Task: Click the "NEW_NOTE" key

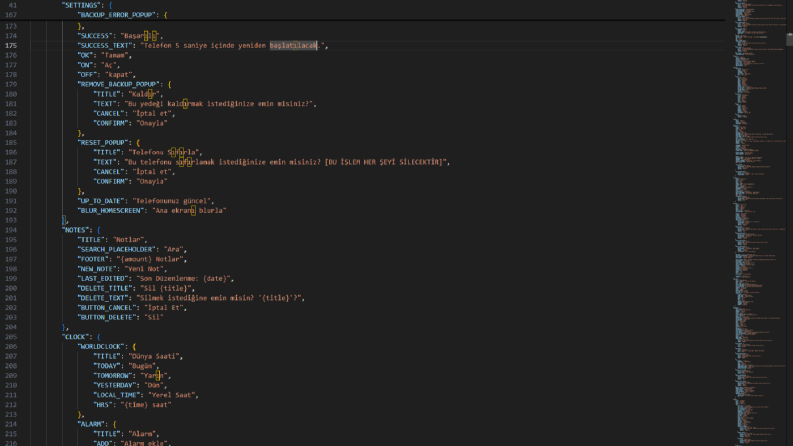Action: point(99,269)
